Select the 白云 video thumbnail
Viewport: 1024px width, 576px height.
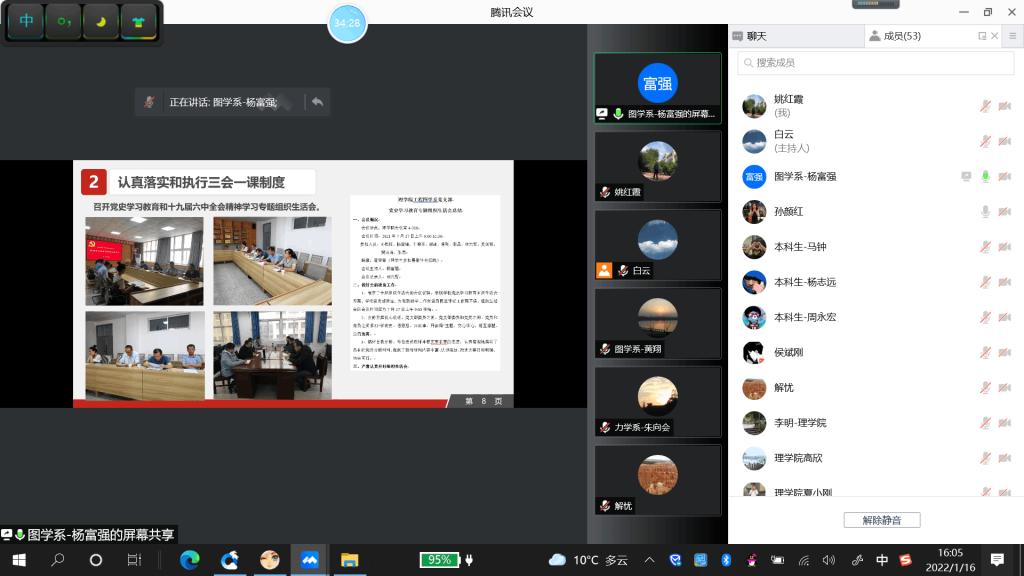tap(657, 245)
